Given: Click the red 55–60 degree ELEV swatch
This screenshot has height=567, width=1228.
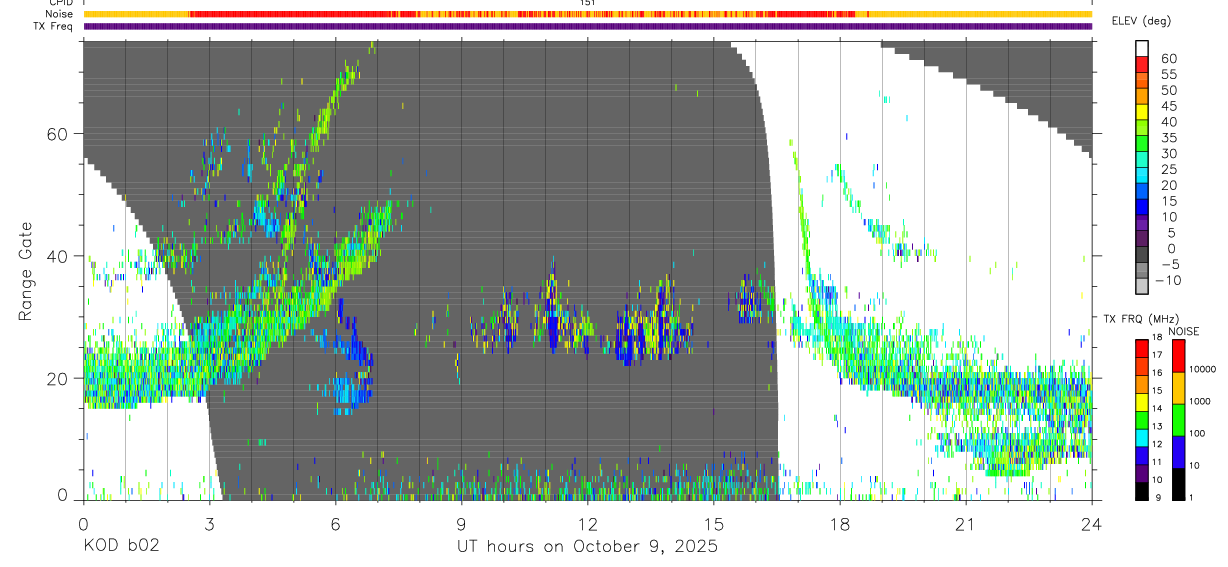Looking at the screenshot, I should click(x=1142, y=64).
